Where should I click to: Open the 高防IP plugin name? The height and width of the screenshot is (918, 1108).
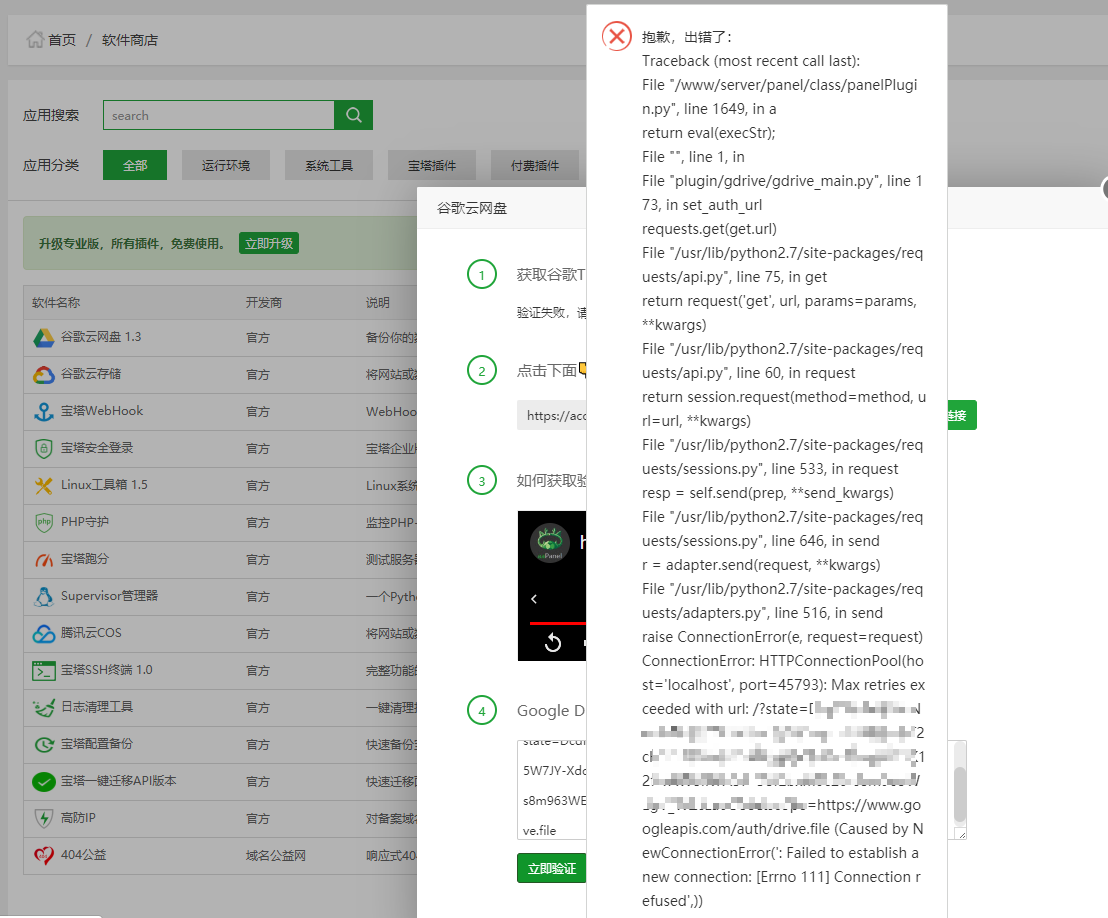[x=78, y=817]
